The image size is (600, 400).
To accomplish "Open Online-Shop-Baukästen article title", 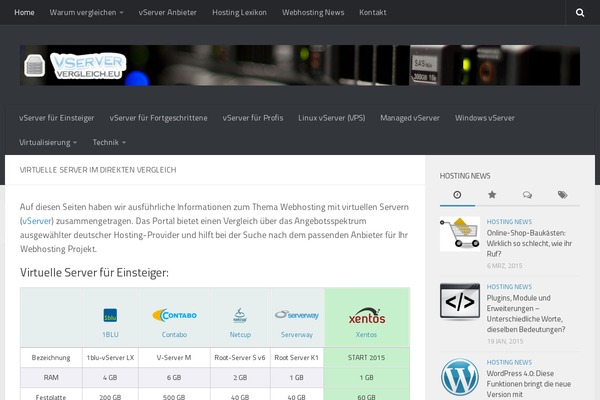I will [x=529, y=243].
